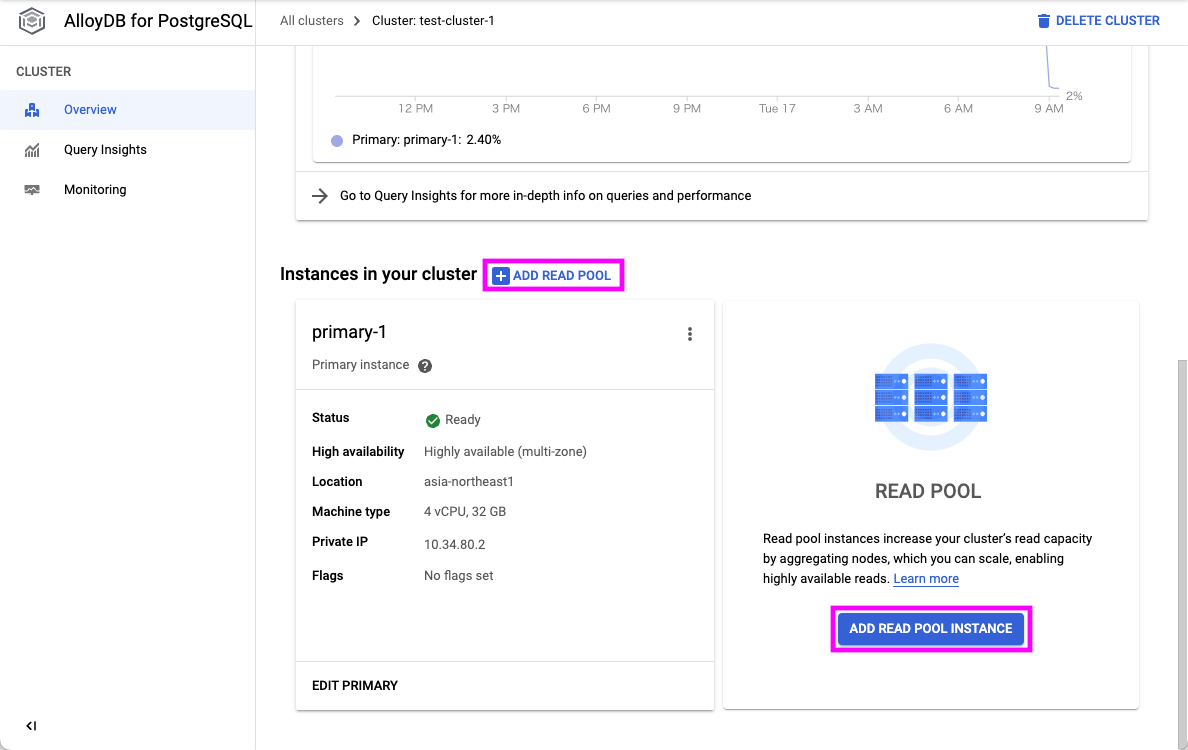Open Query Insights from the sidebar
The image size is (1188, 750).
(x=127, y=150)
